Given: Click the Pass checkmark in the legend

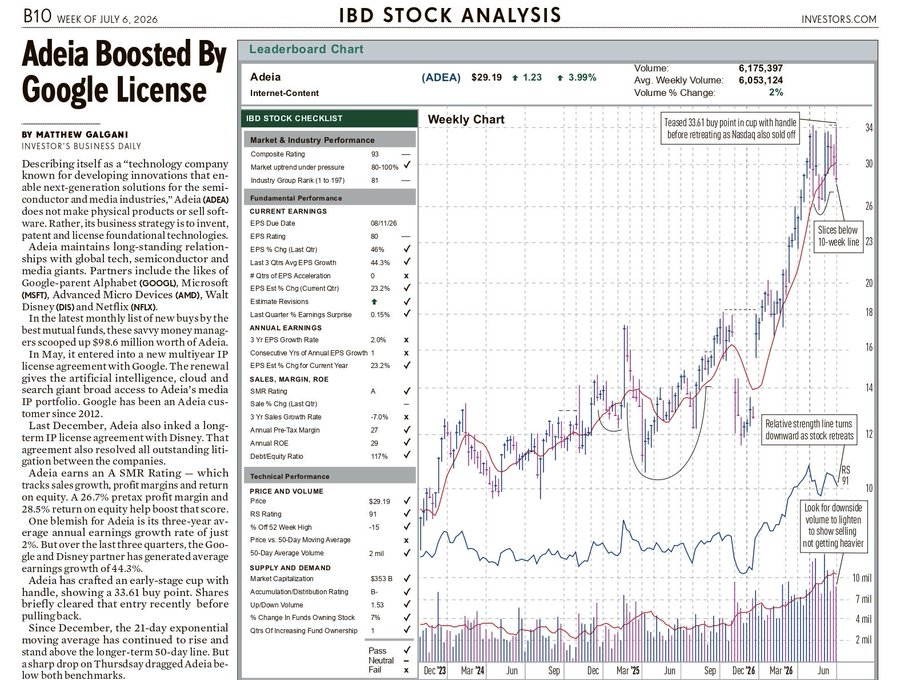Looking at the screenshot, I should pyautogui.click(x=407, y=650).
